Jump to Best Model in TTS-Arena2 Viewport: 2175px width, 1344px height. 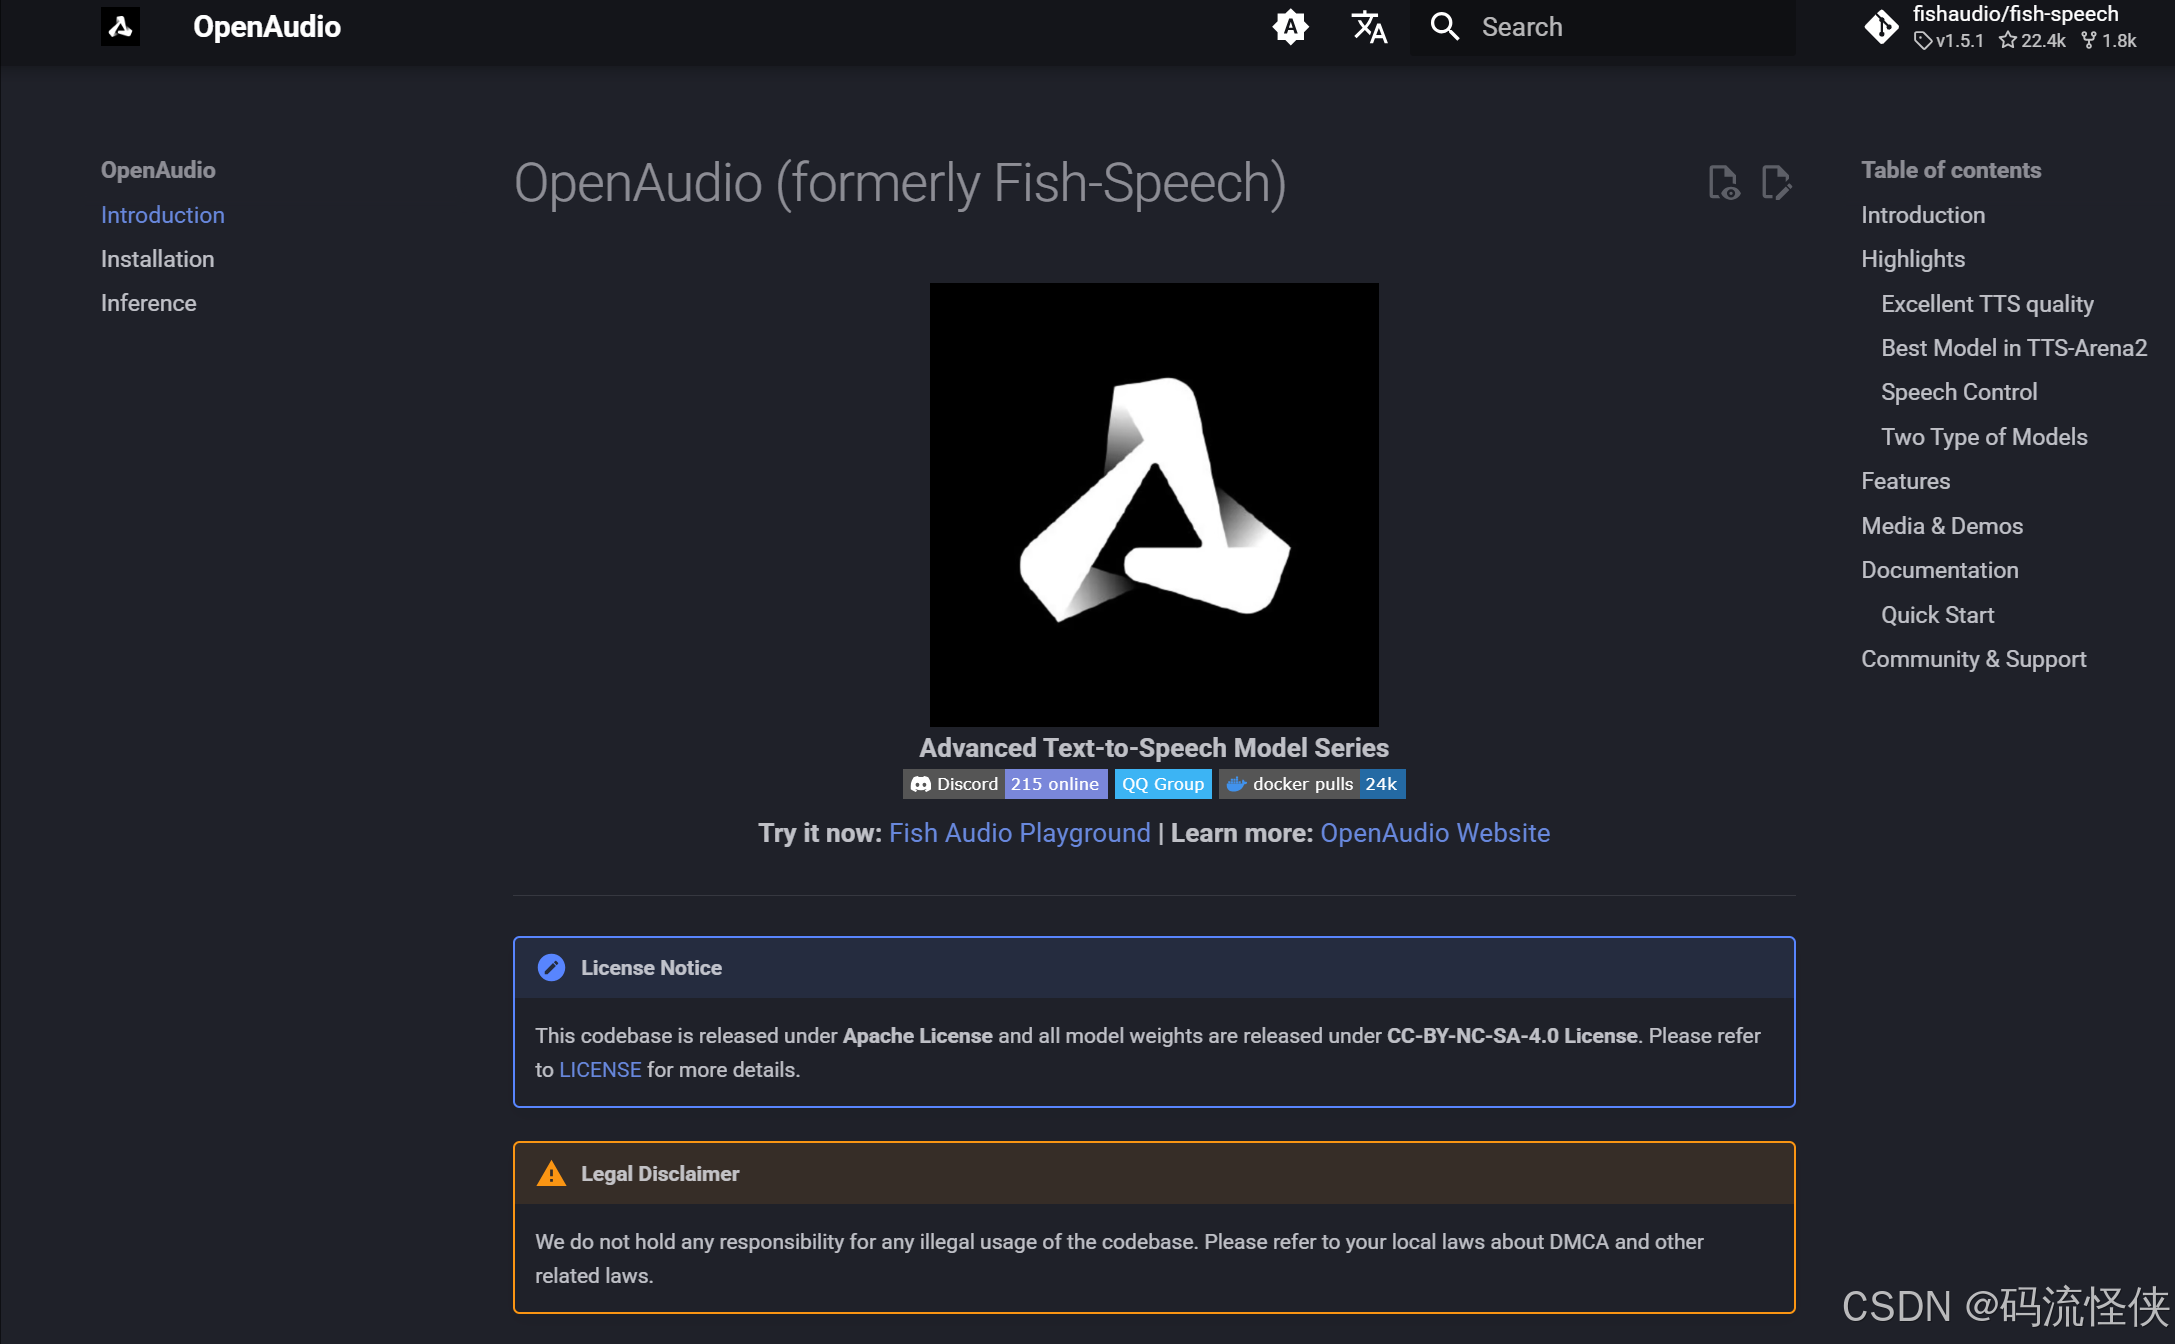(x=2014, y=348)
